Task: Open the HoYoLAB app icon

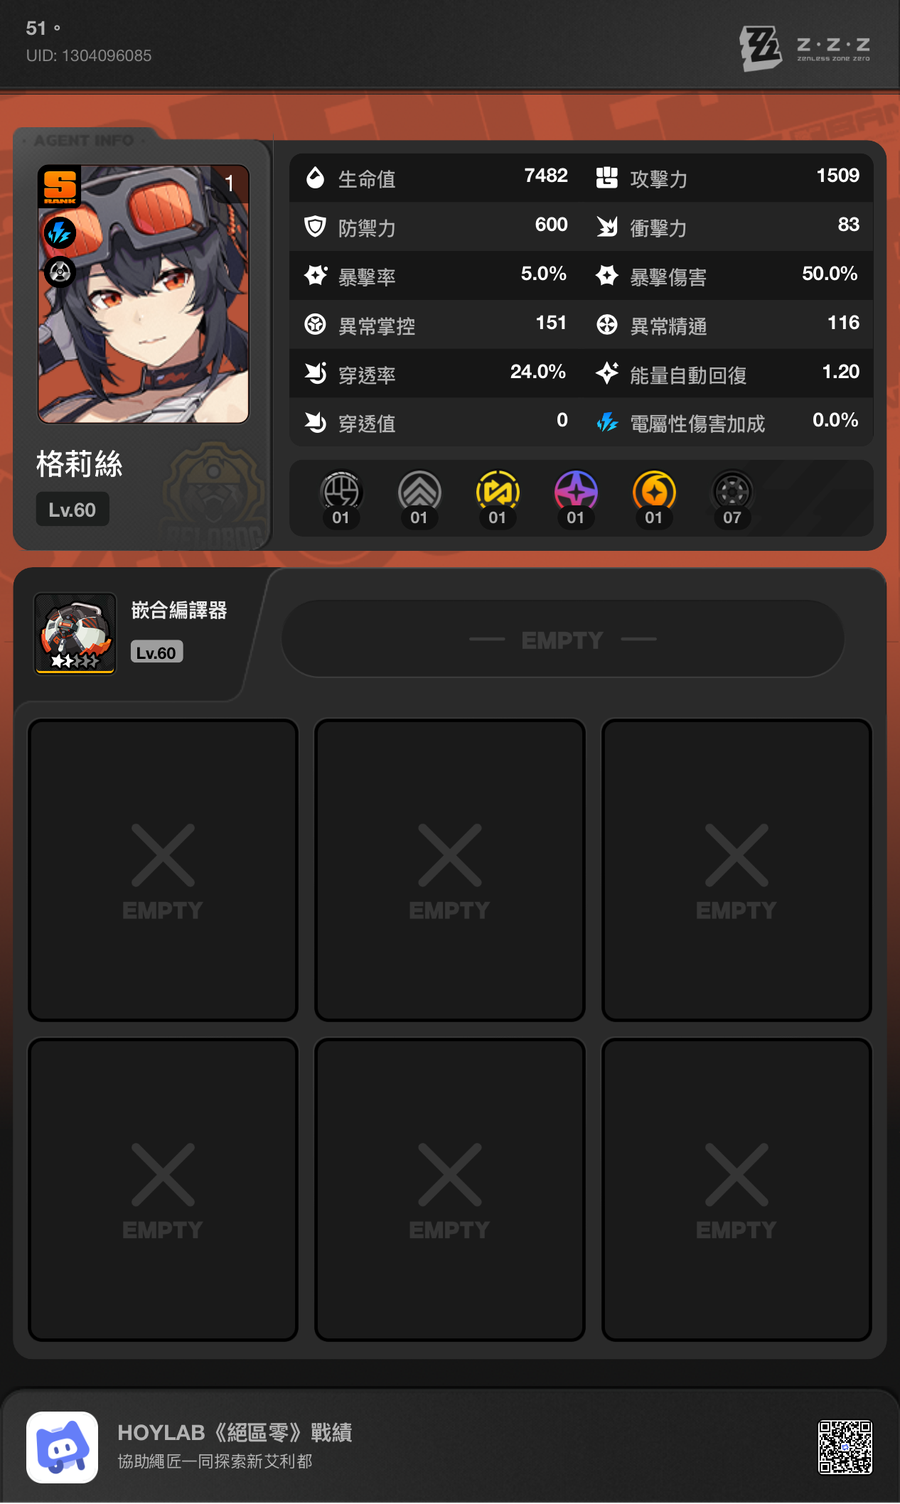Action: point(62,1447)
